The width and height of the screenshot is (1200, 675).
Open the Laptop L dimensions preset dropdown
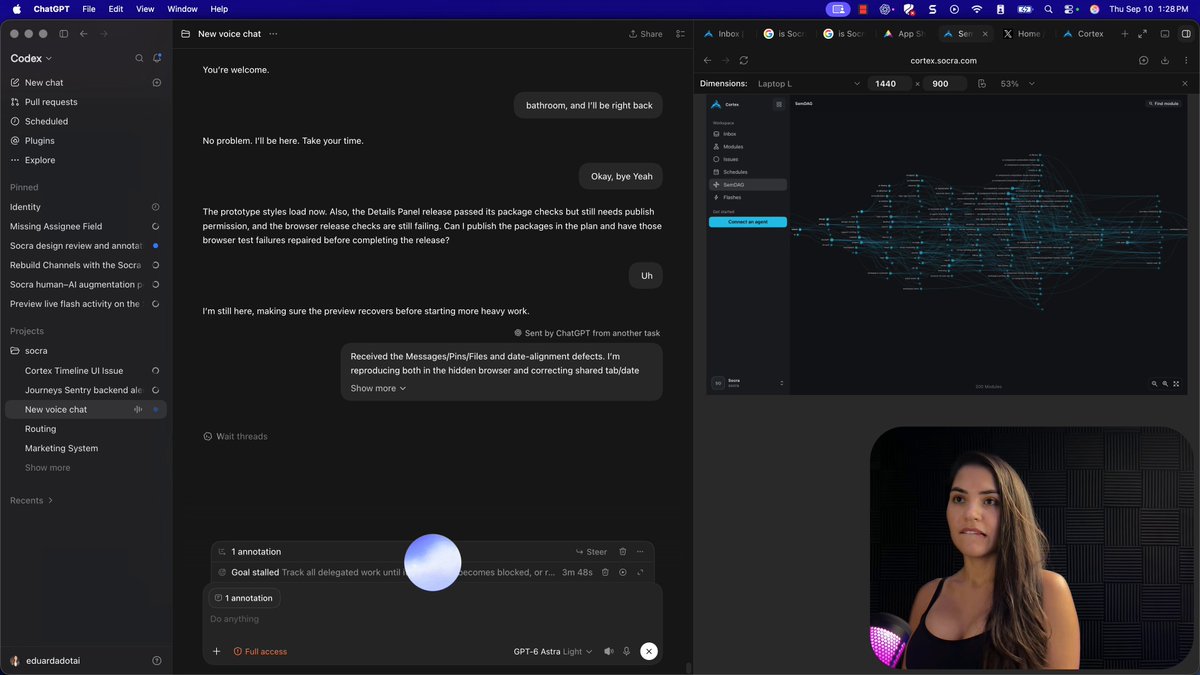coord(808,84)
